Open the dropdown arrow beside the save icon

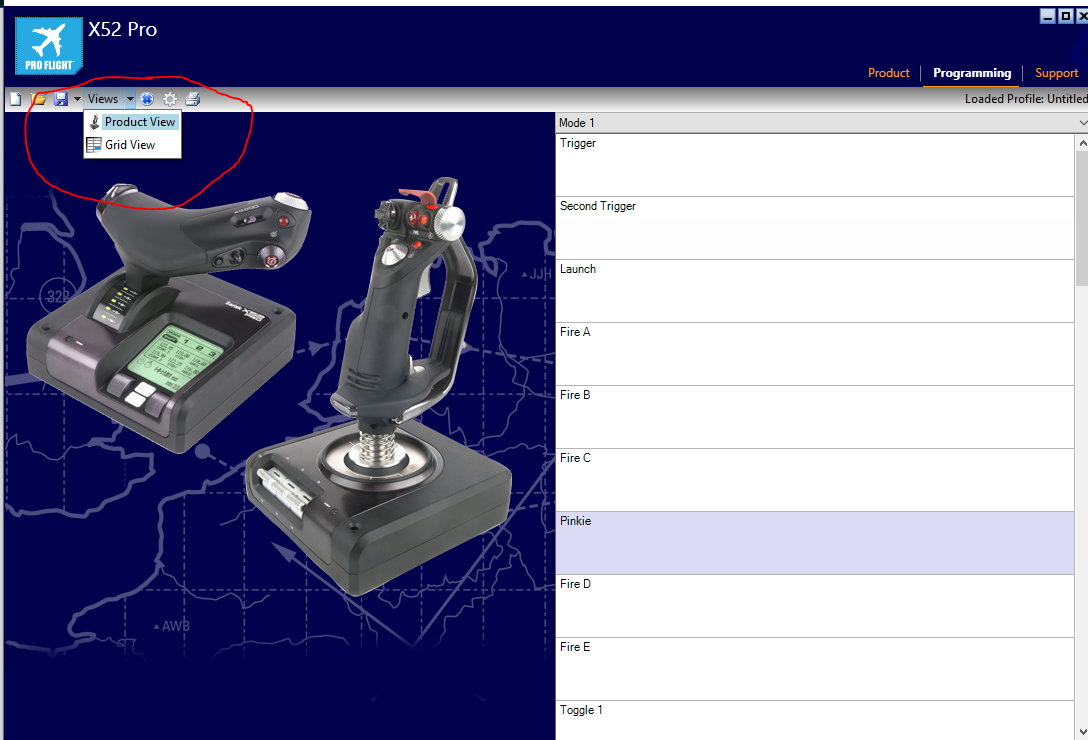click(x=77, y=99)
